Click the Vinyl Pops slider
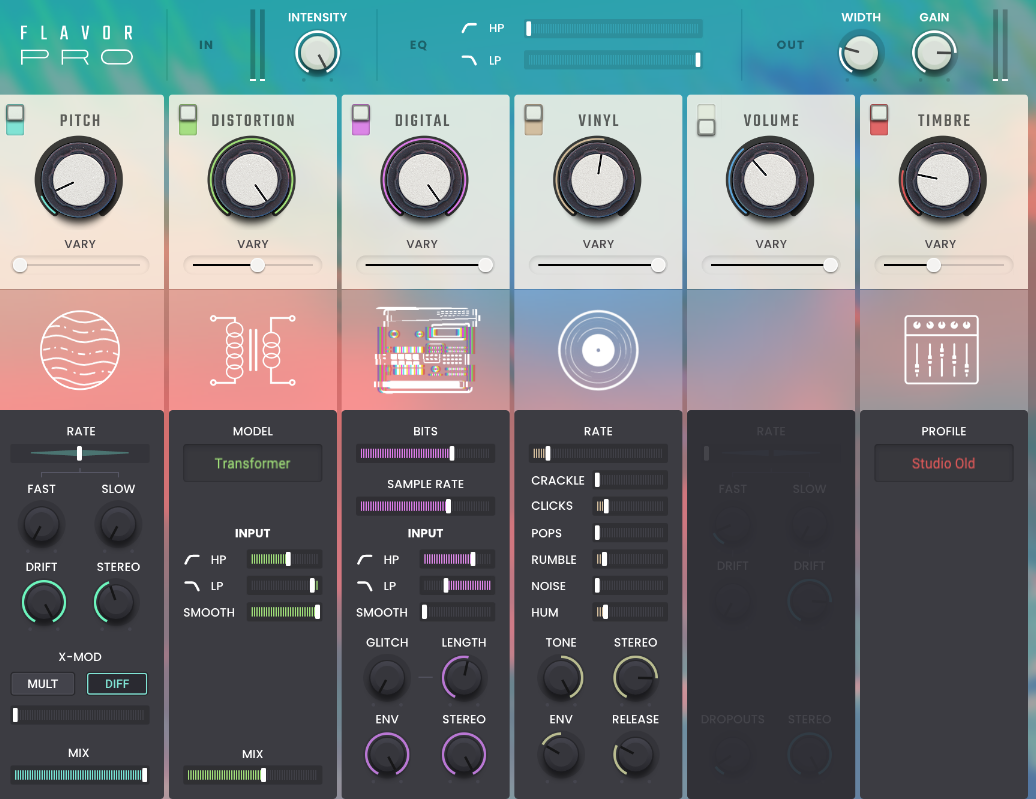Viewport: 1036px width, 799px height. (x=631, y=533)
